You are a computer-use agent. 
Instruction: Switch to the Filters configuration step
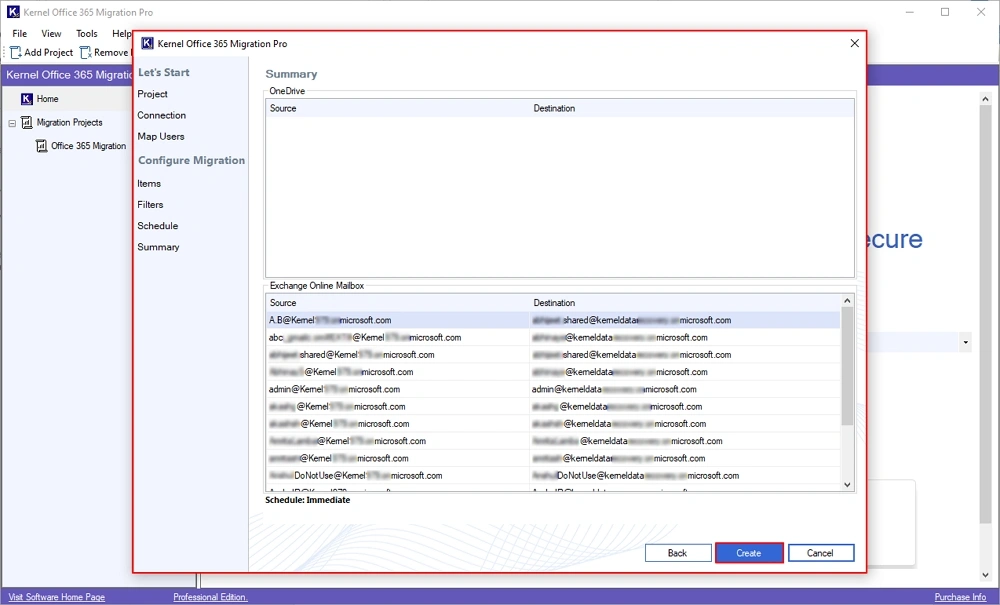pos(150,204)
